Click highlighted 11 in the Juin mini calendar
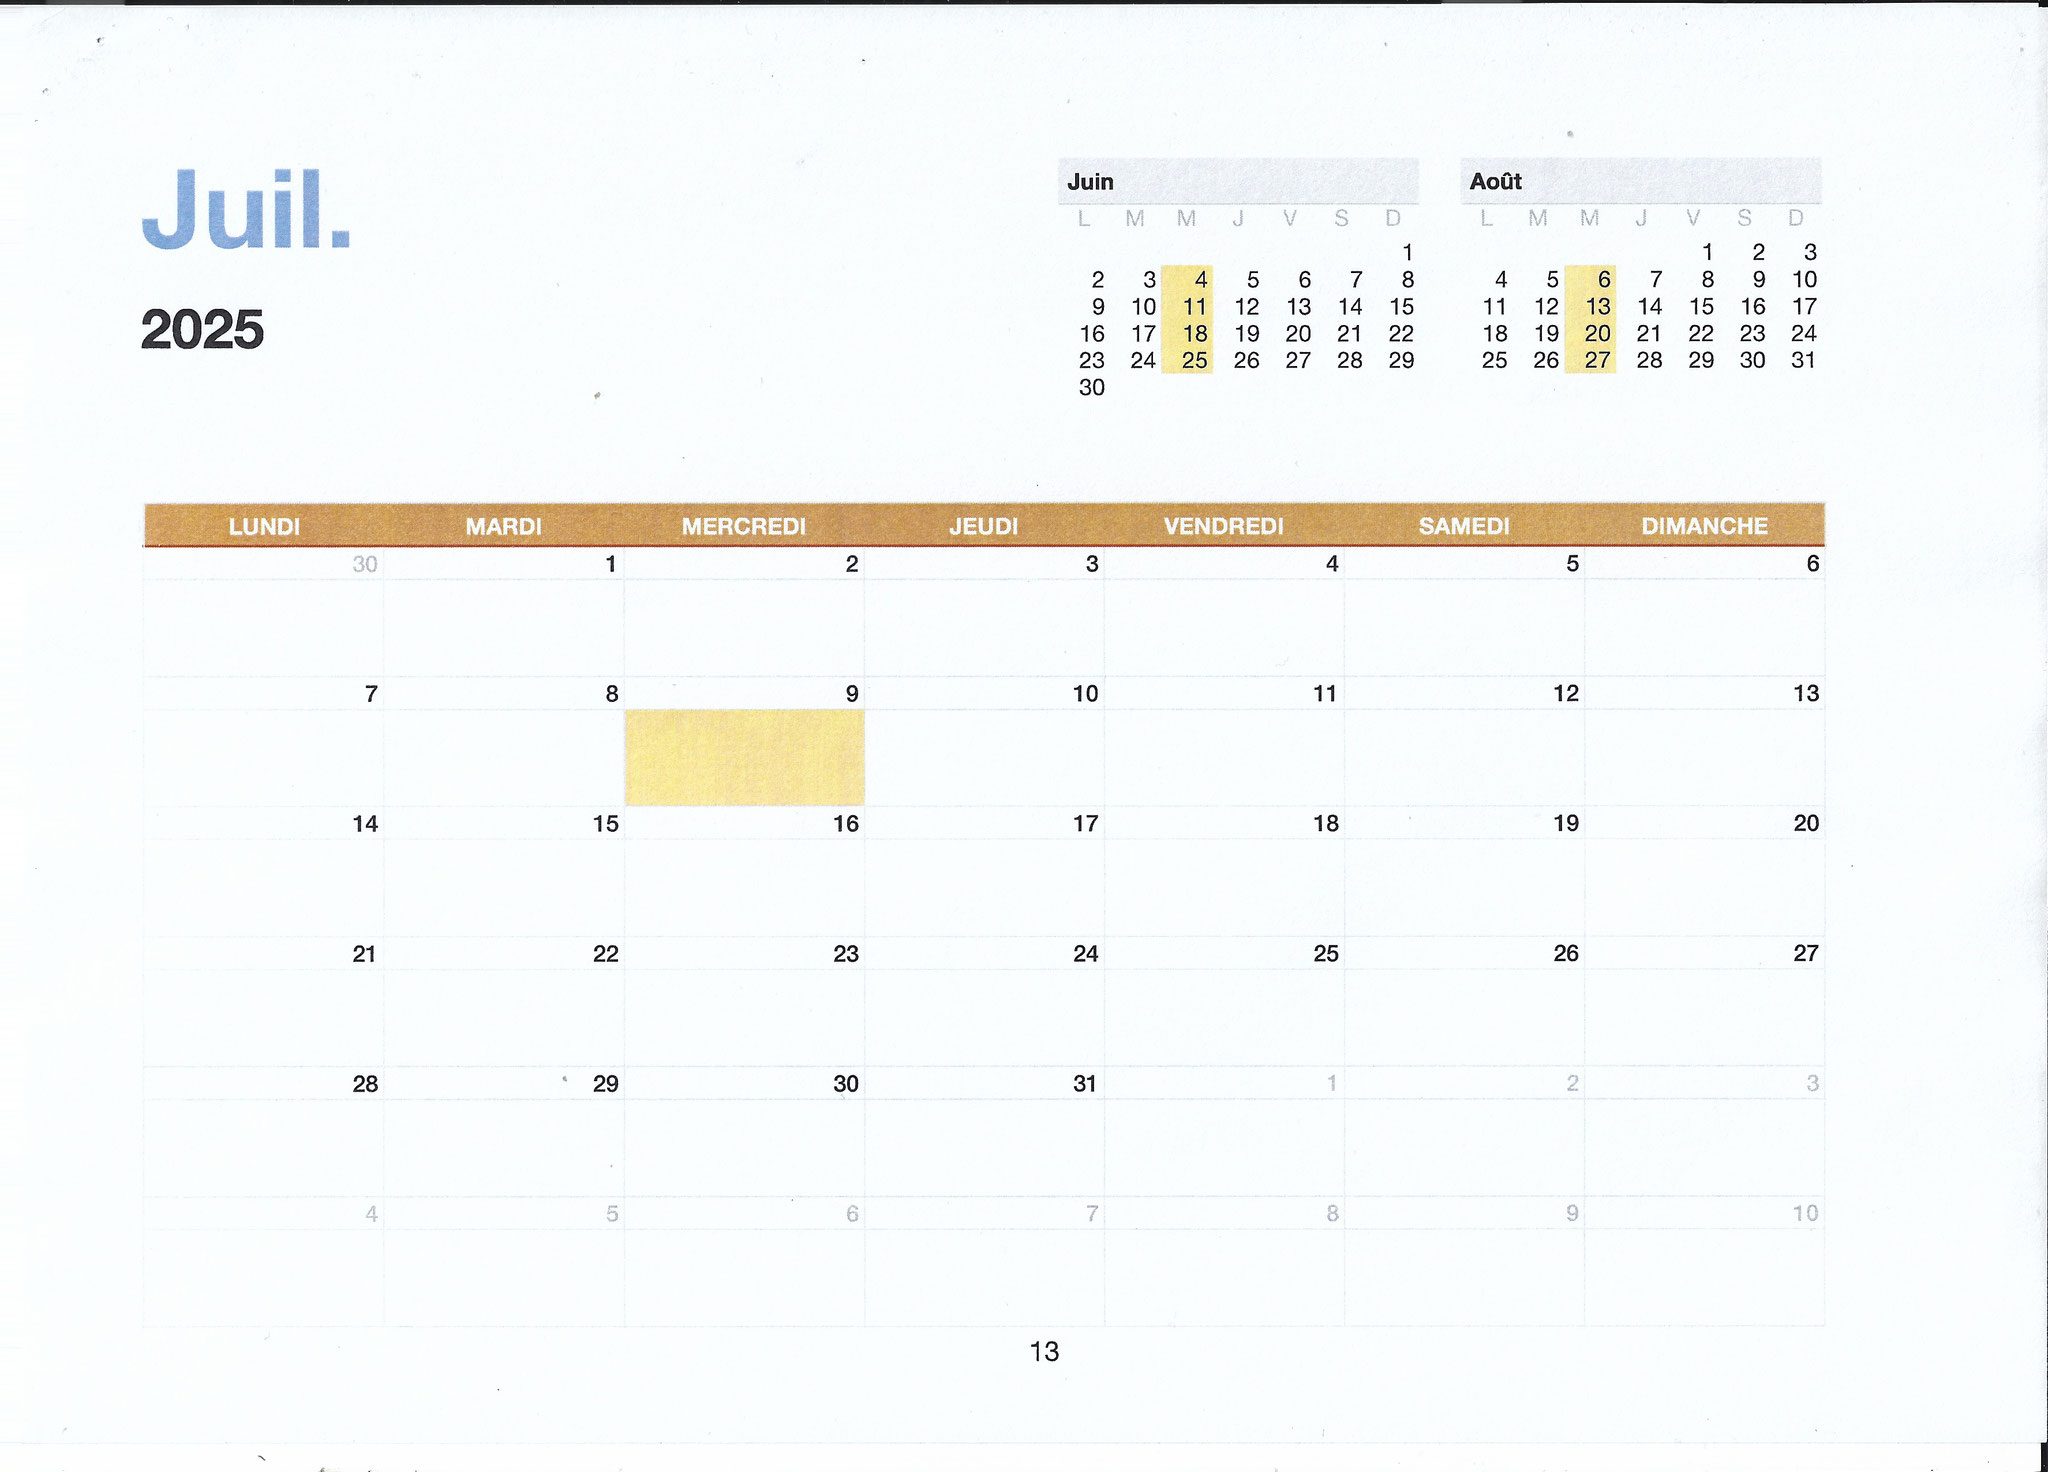2048x1472 pixels. click(1195, 307)
